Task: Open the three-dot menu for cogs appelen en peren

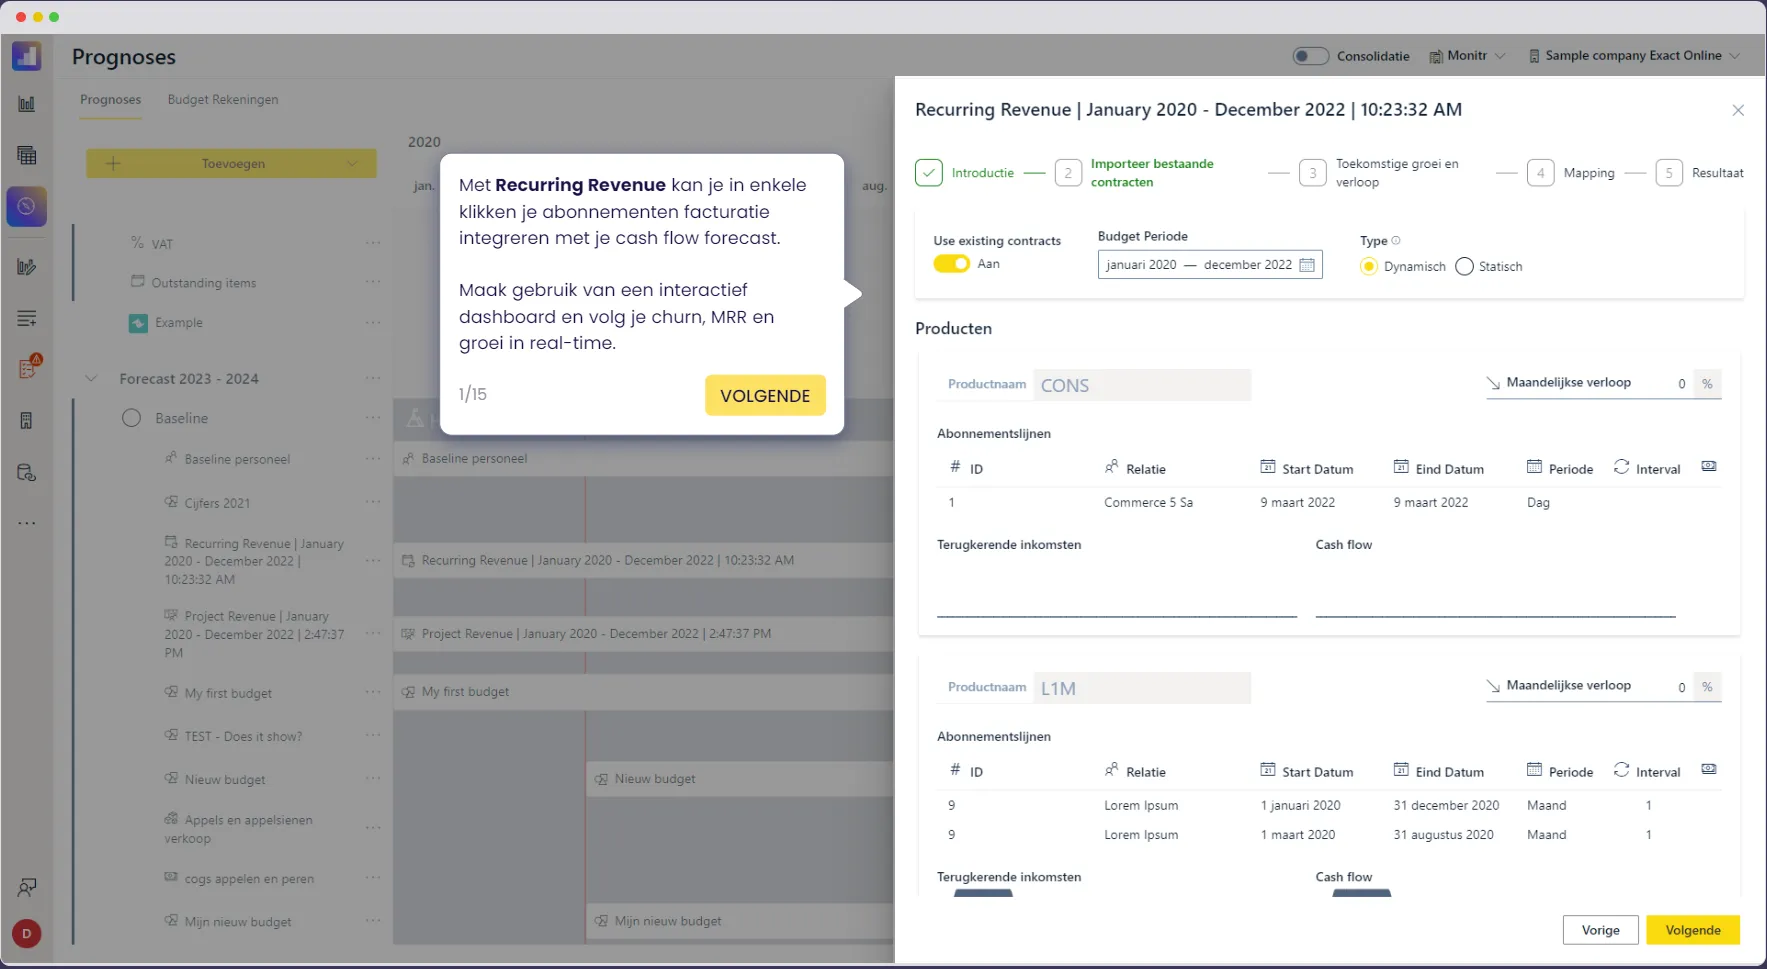Action: pyautogui.click(x=373, y=878)
